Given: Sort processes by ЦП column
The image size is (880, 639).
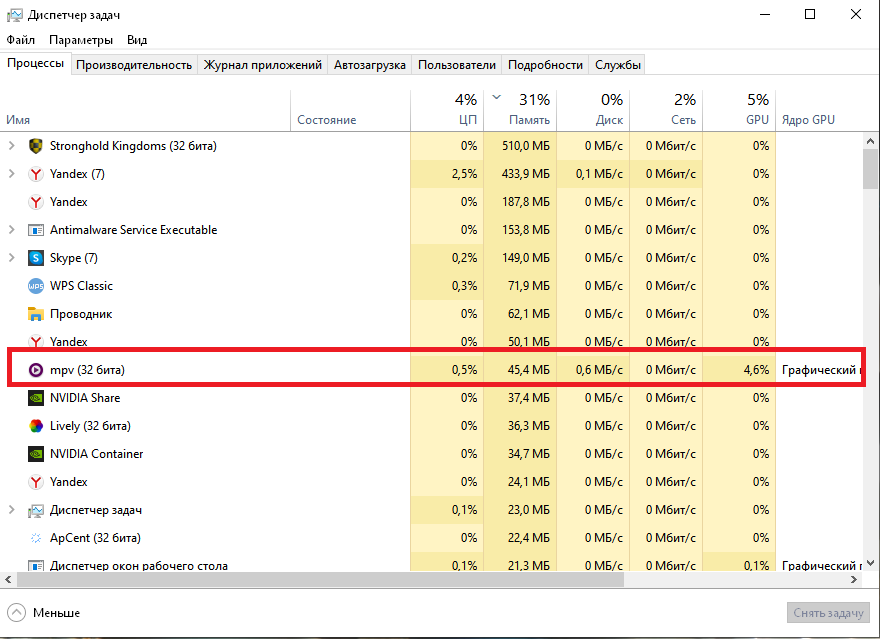Looking at the screenshot, I should coord(447,111).
